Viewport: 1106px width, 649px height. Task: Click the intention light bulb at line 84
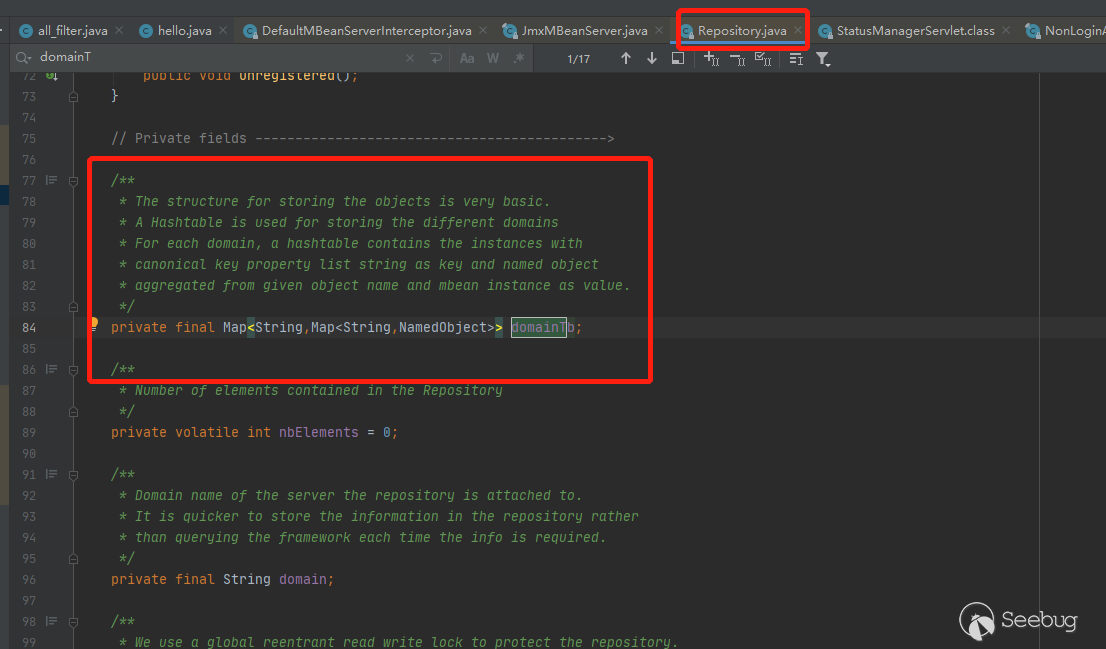(x=94, y=324)
